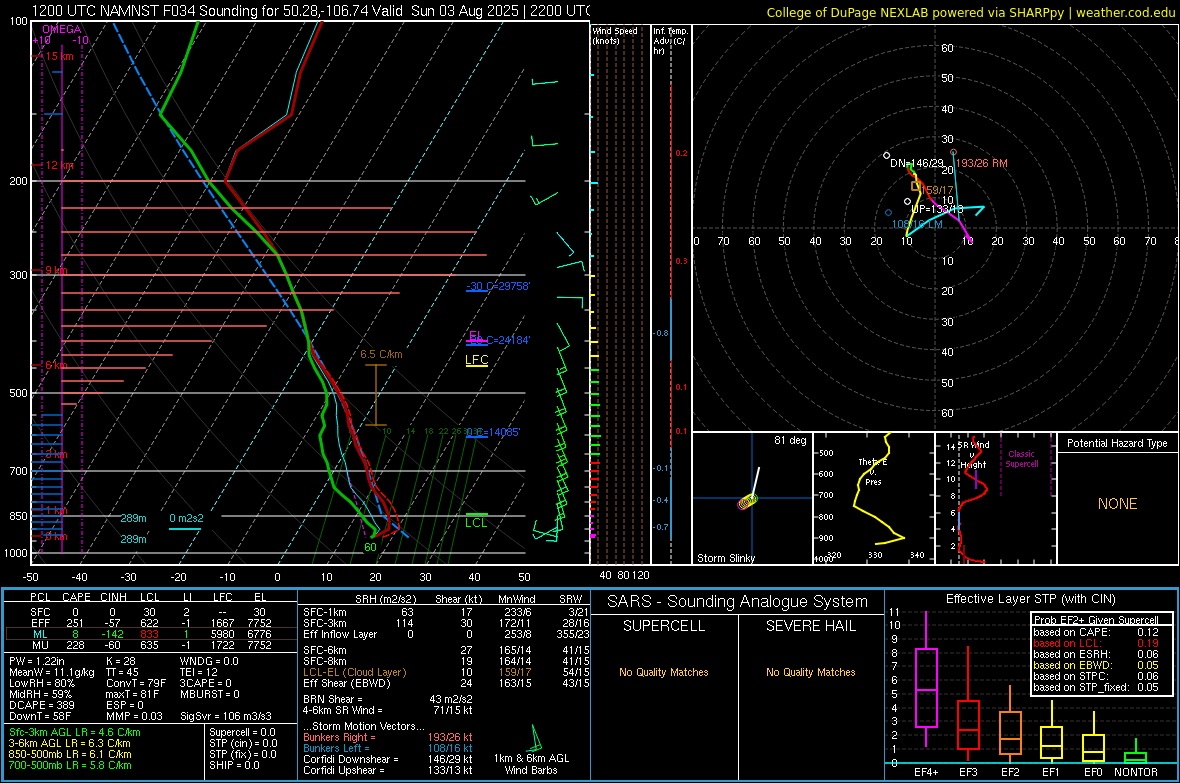Click 'No Quality Matches' under SUPERCELL
The image size is (1180, 783).
664,672
